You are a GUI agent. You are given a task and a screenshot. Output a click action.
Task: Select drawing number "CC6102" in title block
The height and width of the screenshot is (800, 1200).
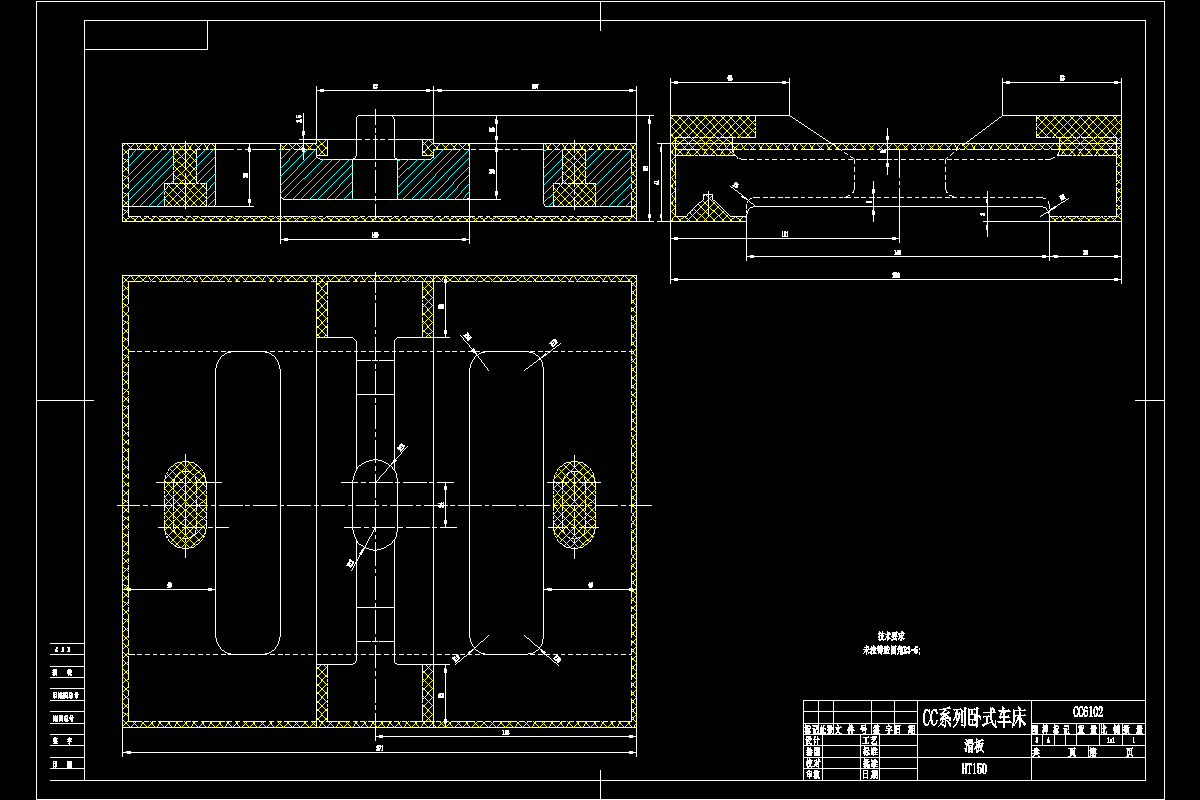tap(1088, 712)
